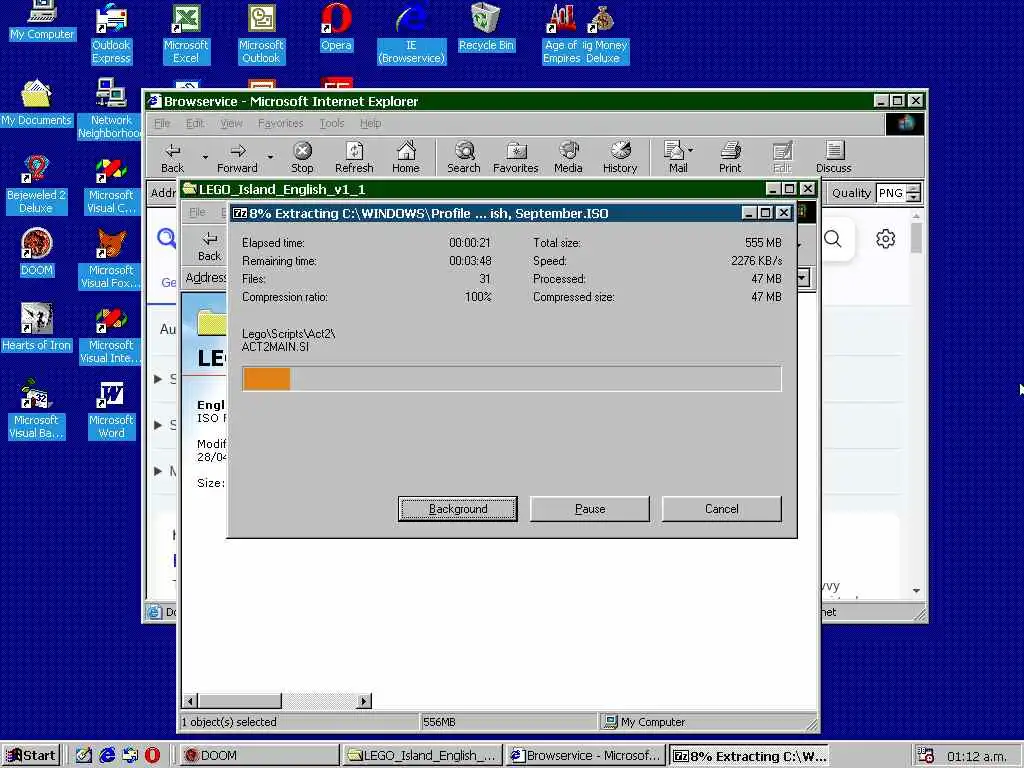Open the explorer Address bar dropdown
The height and width of the screenshot is (768, 1024).
[803, 278]
